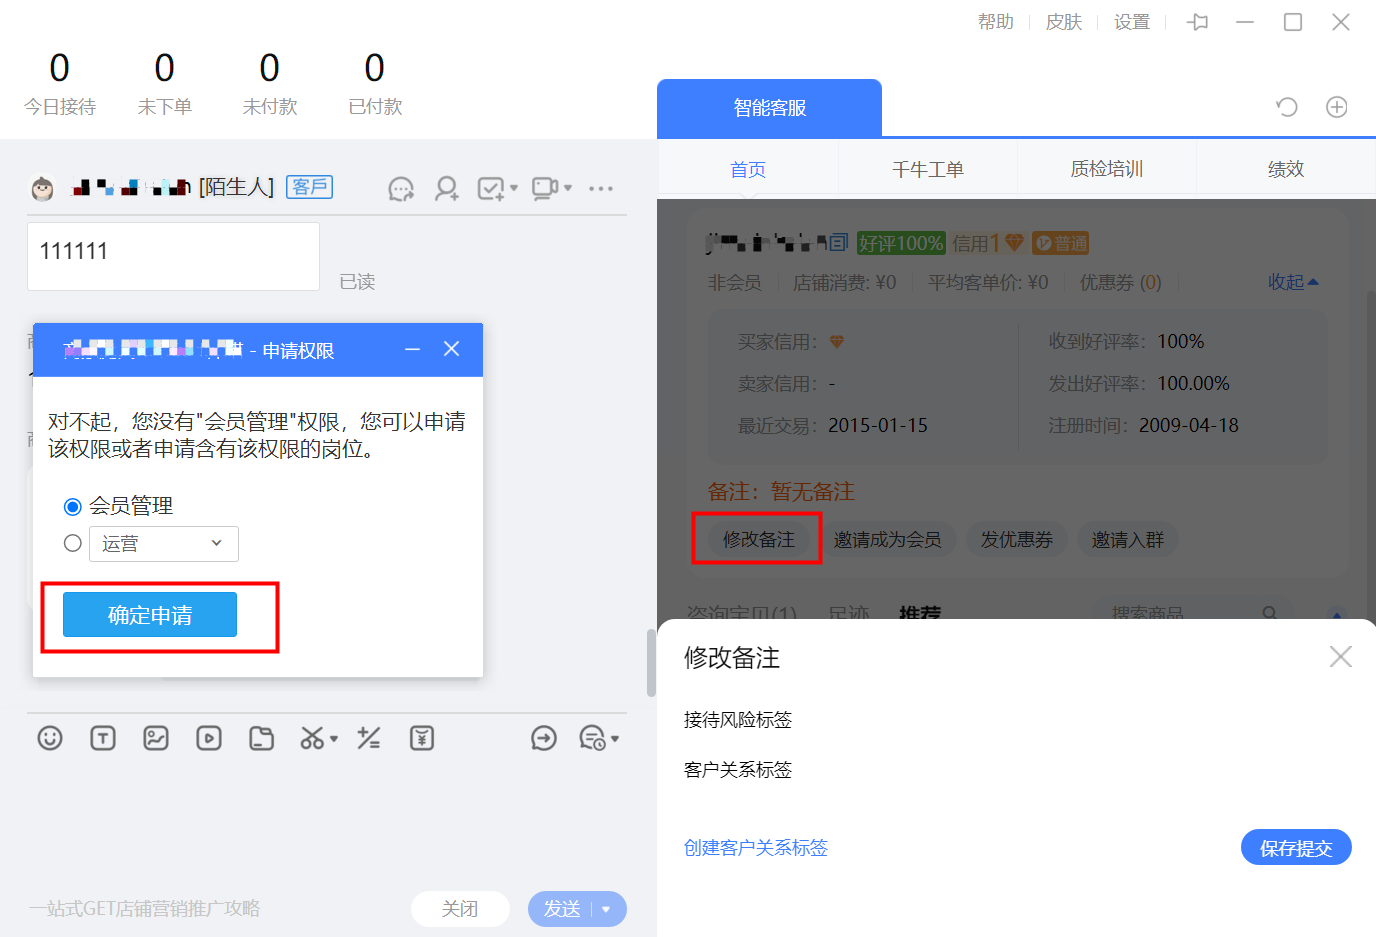1376x937 pixels.
Task: Click the transfer arrow circle icon
Action: [x=544, y=738]
